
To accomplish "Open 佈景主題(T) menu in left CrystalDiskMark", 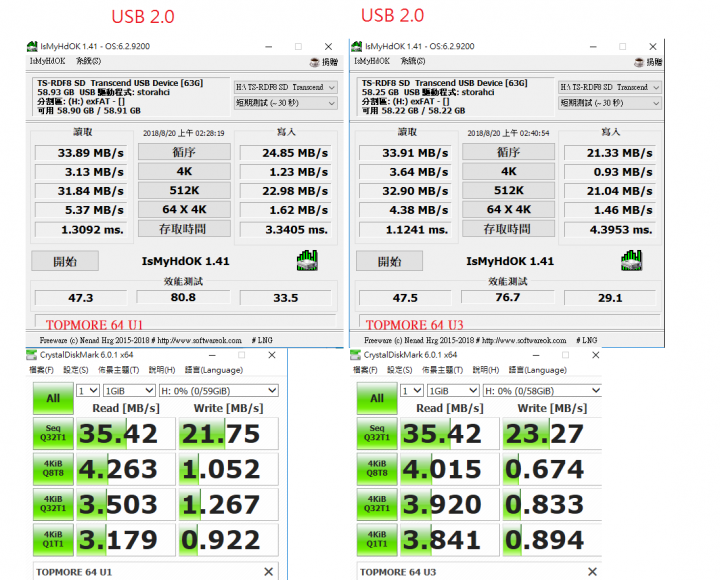I will [118, 370].
